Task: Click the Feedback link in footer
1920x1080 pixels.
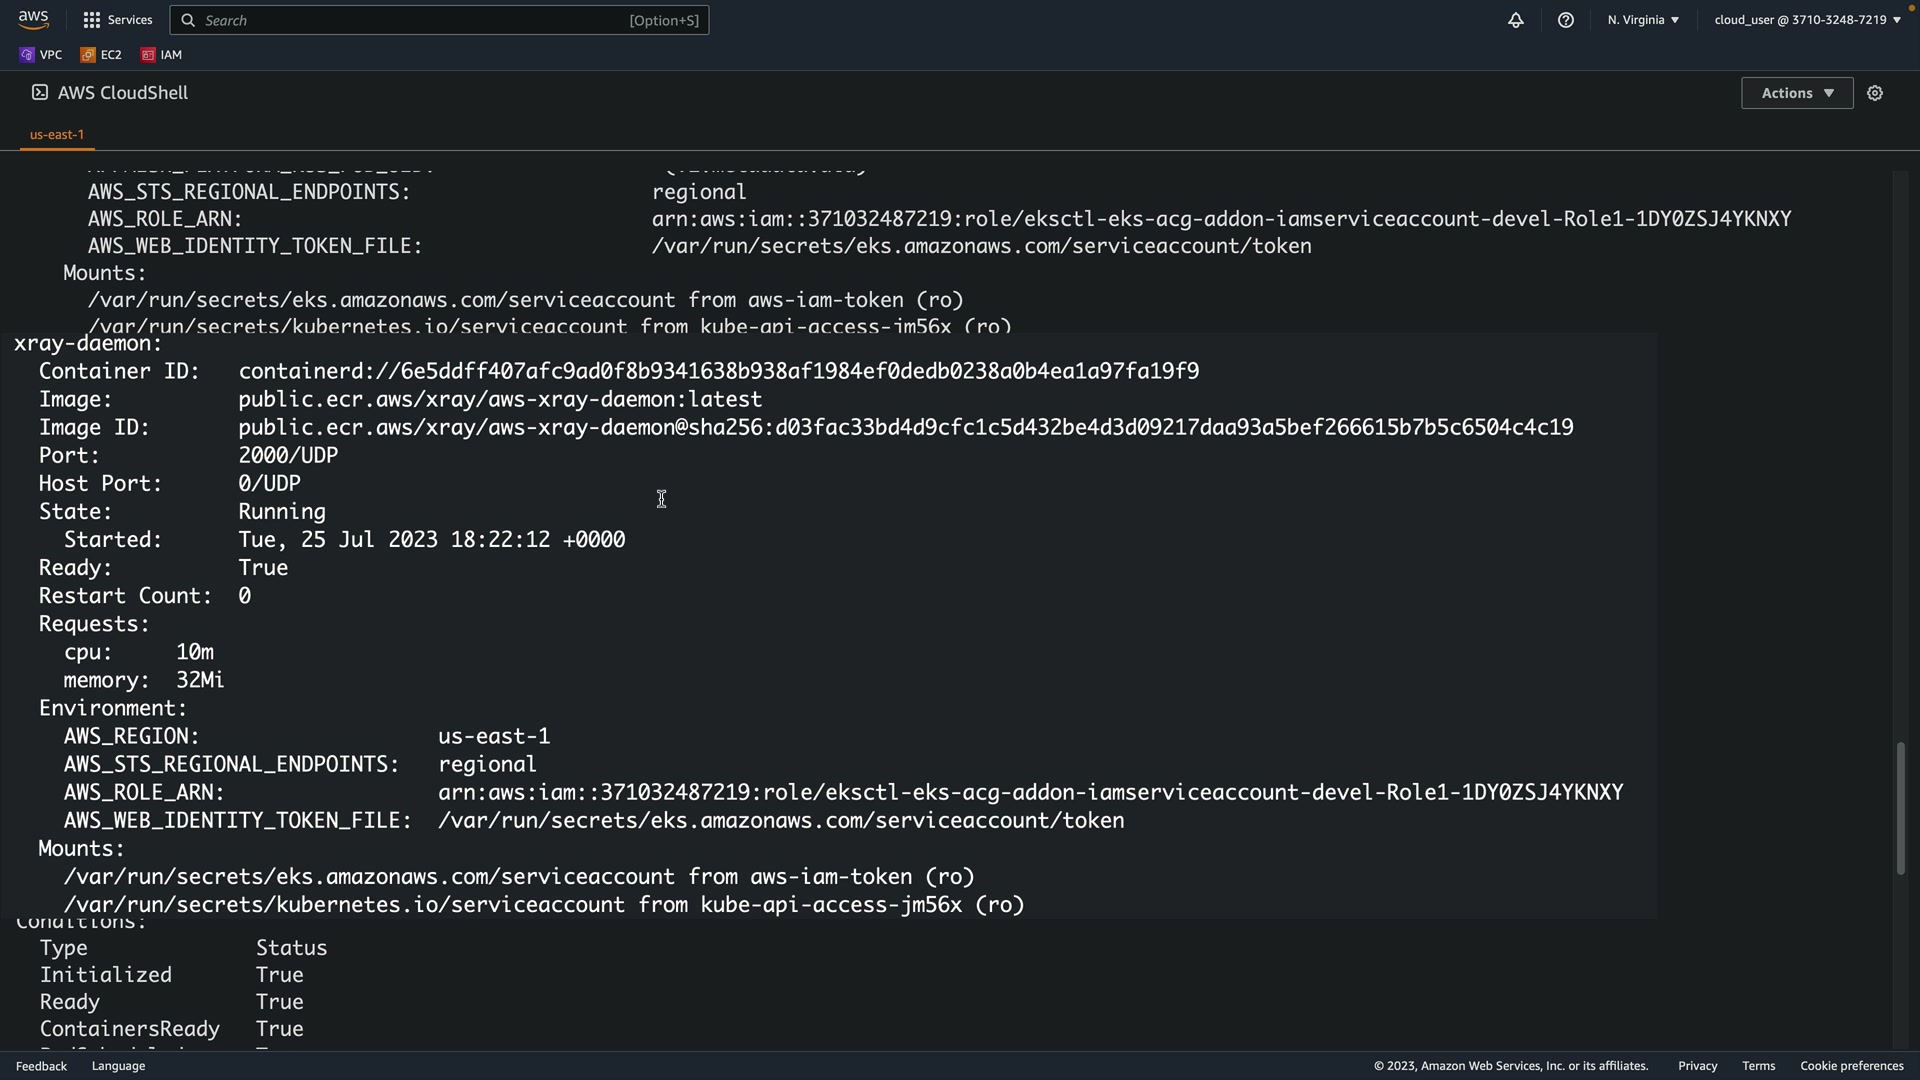Action: (41, 1066)
